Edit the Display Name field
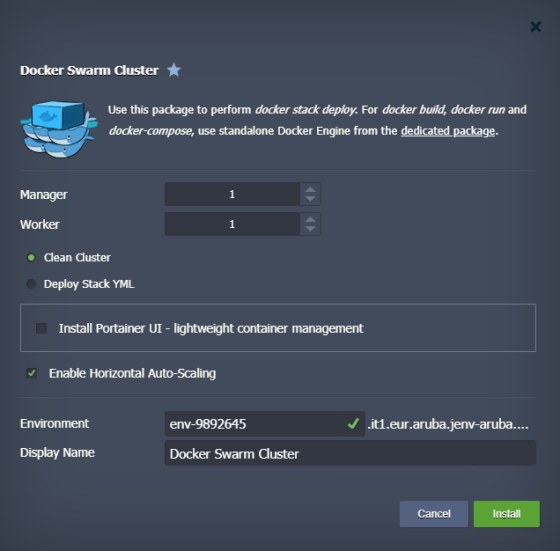The height and width of the screenshot is (551, 560). pyautogui.click(x=350, y=453)
